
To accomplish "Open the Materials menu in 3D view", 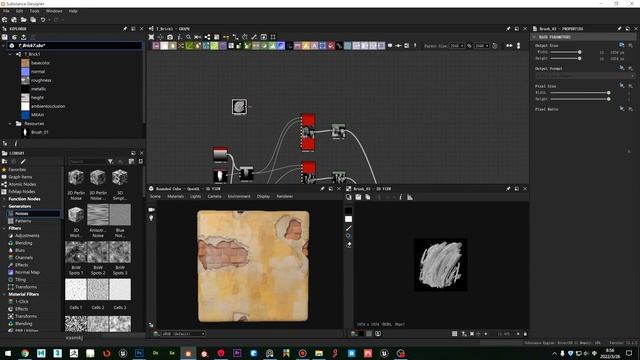I will (176, 196).
